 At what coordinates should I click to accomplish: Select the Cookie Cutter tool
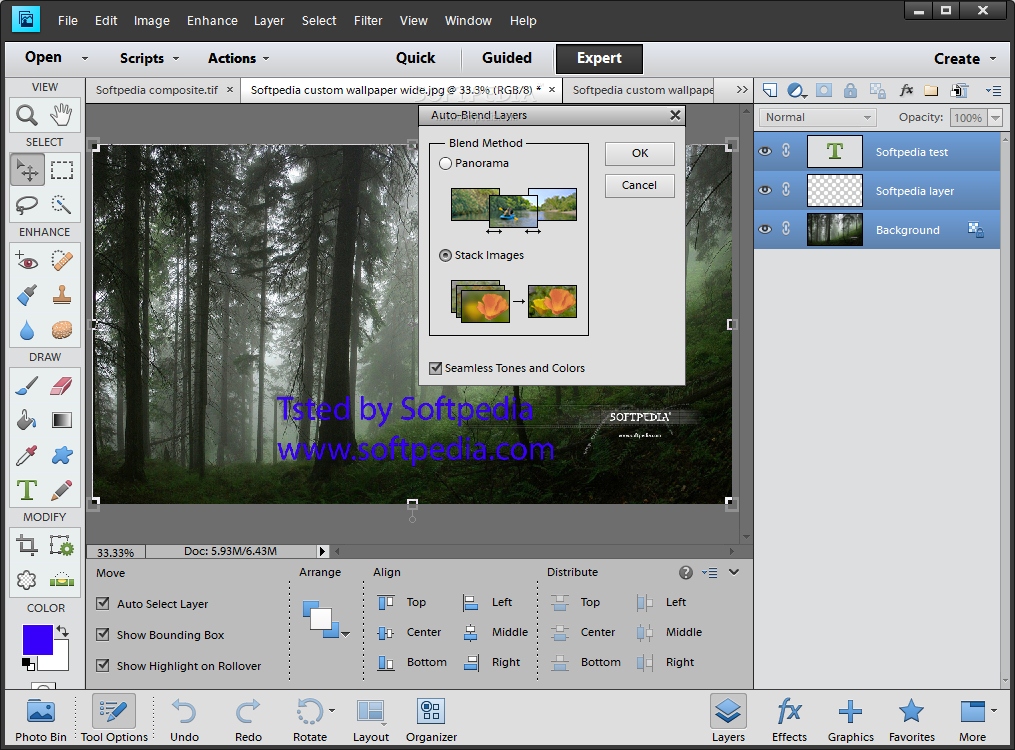[27, 580]
